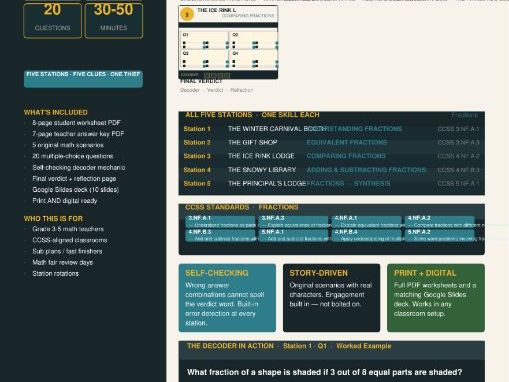
Task: Click the 20 Questions stat box
Action: [x=52, y=20]
